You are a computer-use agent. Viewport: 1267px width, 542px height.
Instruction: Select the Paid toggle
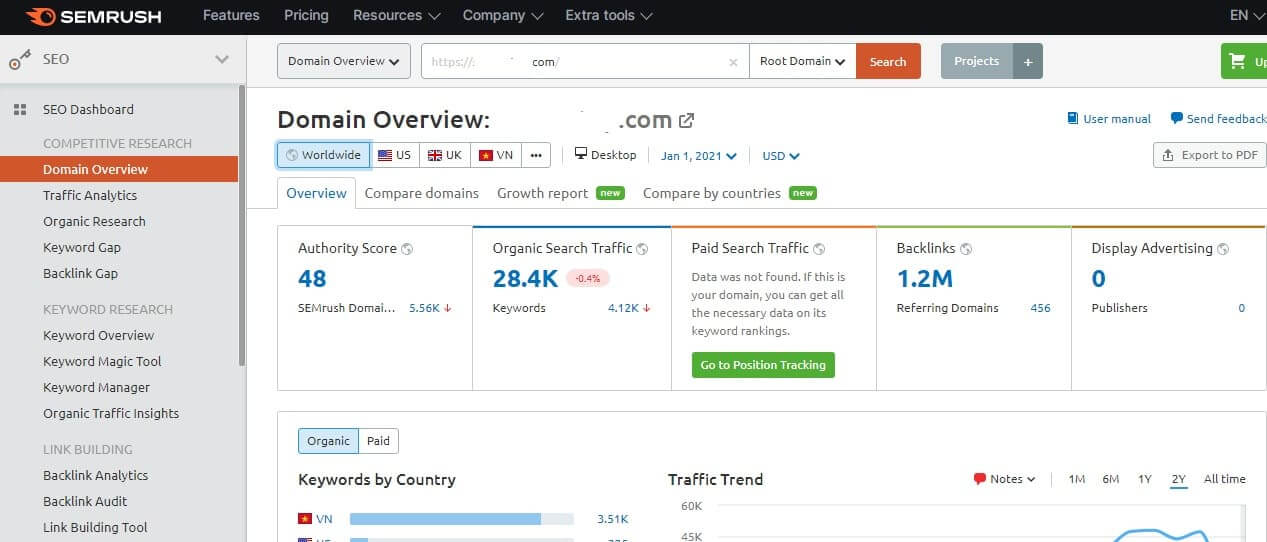[x=378, y=441]
